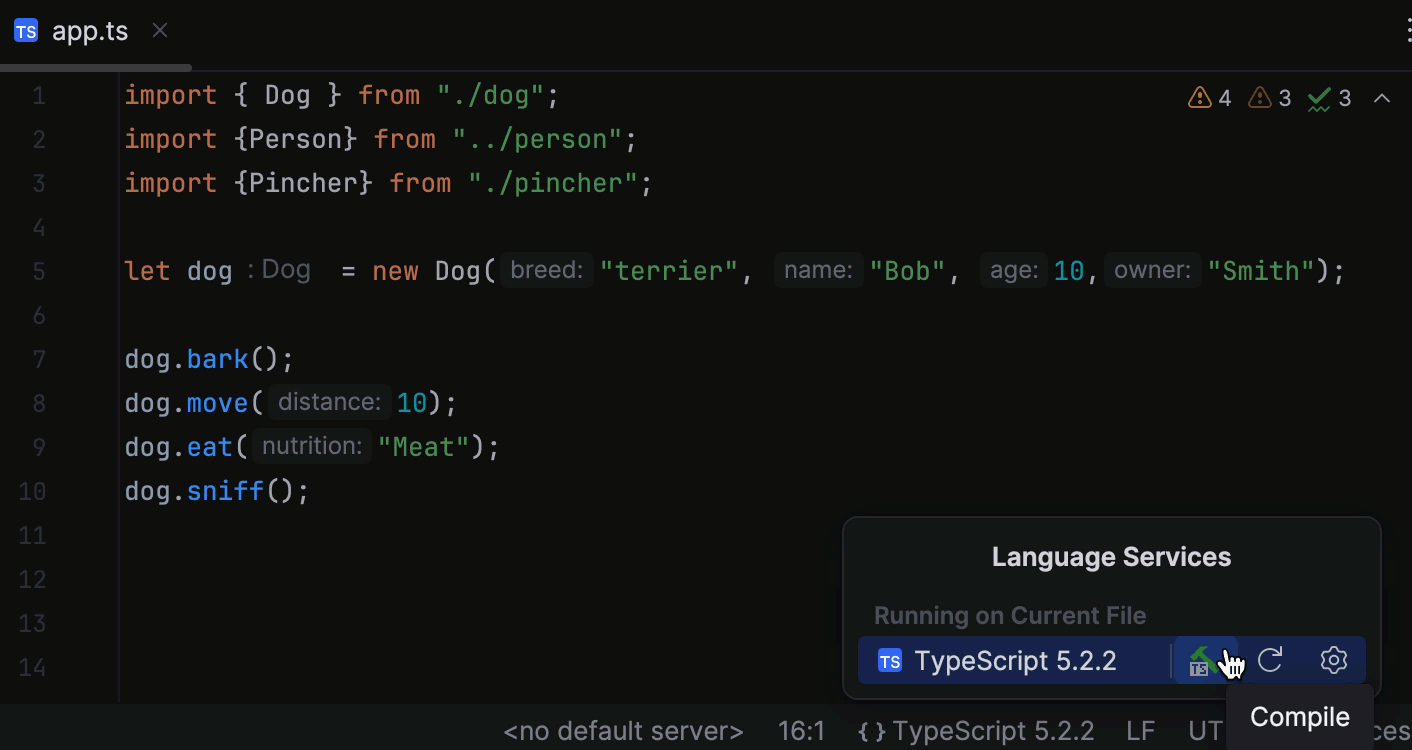Open Language Services settings gear

[x=1333, y=660]
